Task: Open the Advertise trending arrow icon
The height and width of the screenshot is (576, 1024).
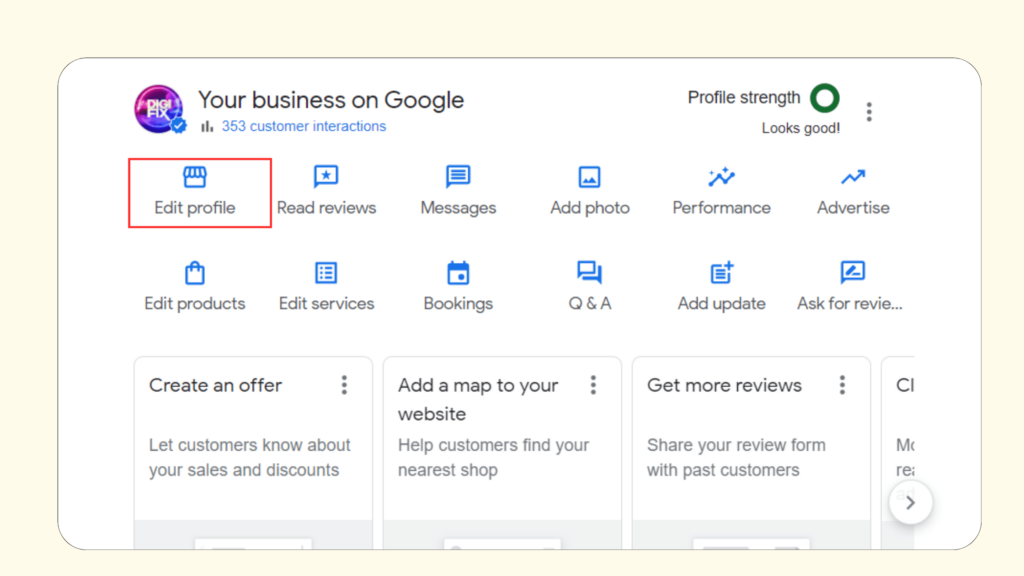Action: click(853, 177)
